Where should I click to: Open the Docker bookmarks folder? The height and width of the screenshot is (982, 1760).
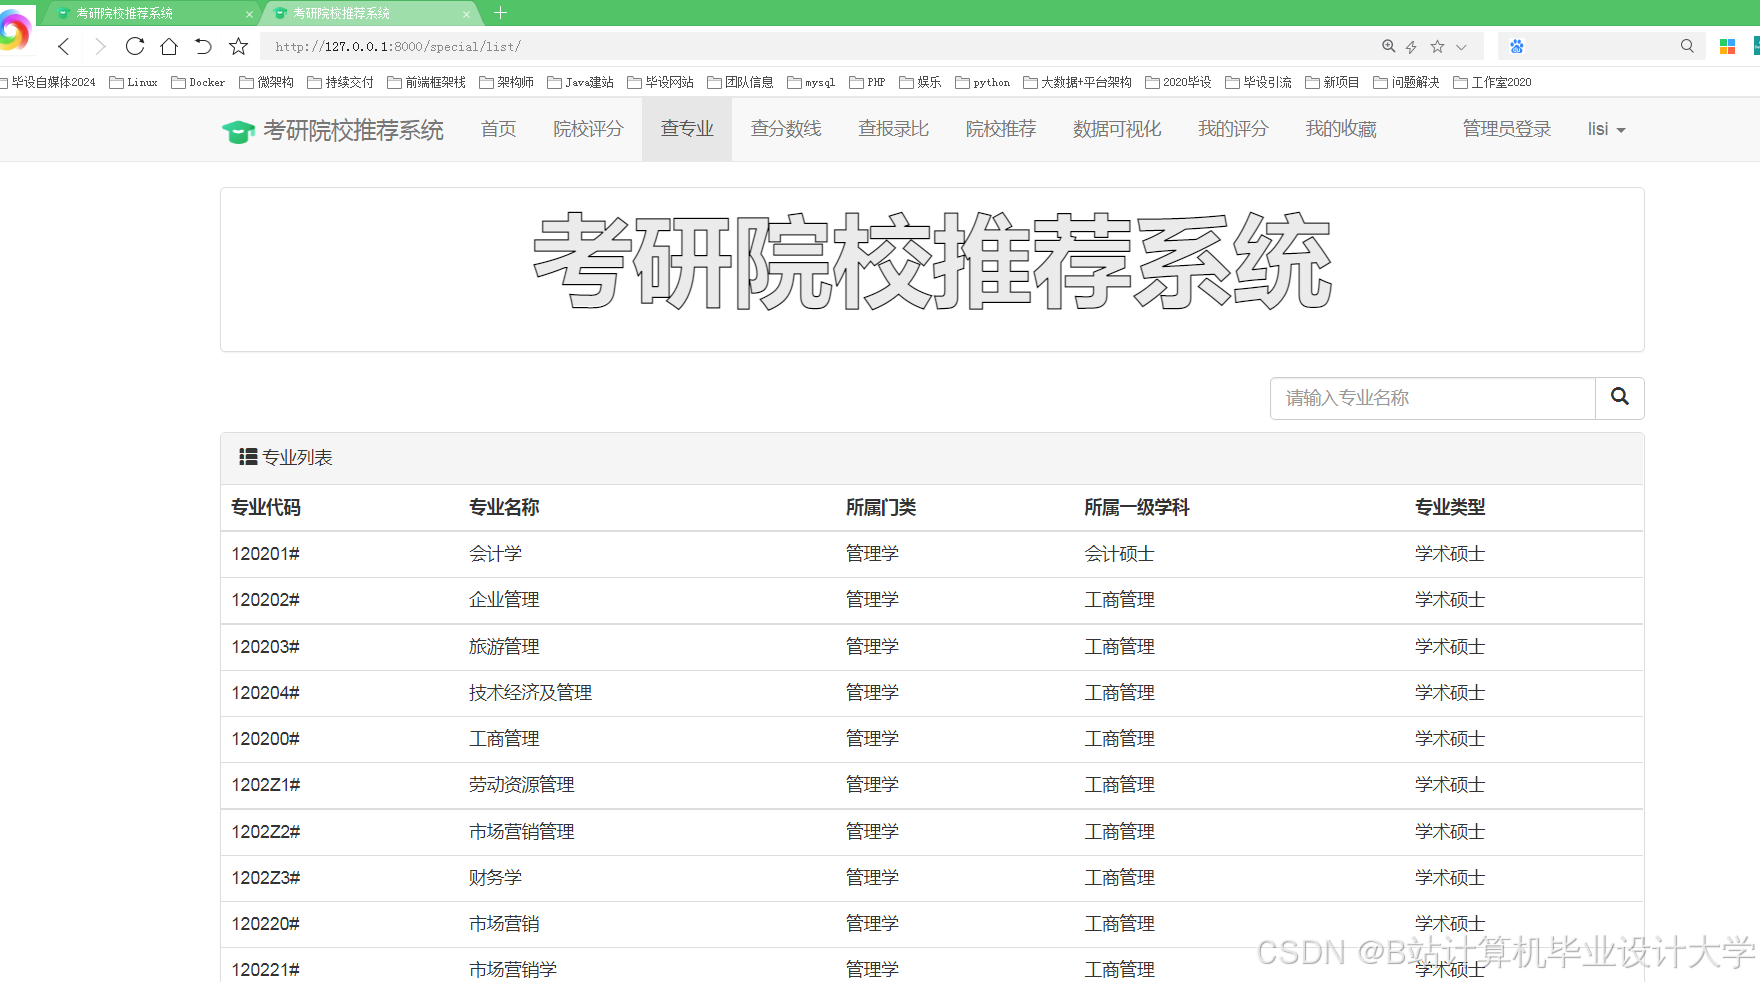[x=197, y=82]
